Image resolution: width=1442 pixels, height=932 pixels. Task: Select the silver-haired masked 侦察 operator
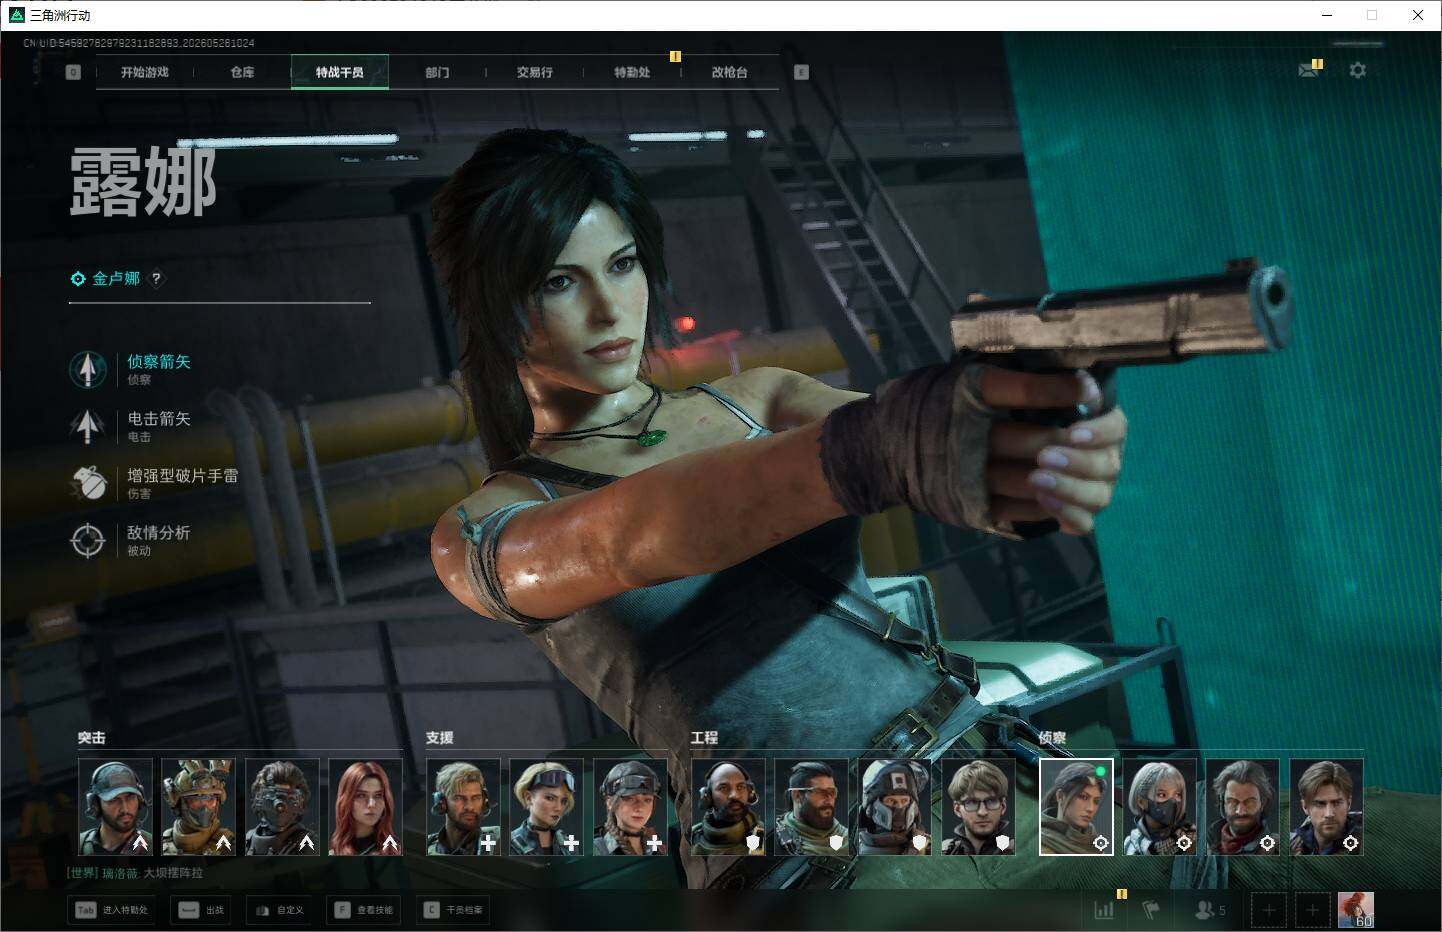[1159, 807]
